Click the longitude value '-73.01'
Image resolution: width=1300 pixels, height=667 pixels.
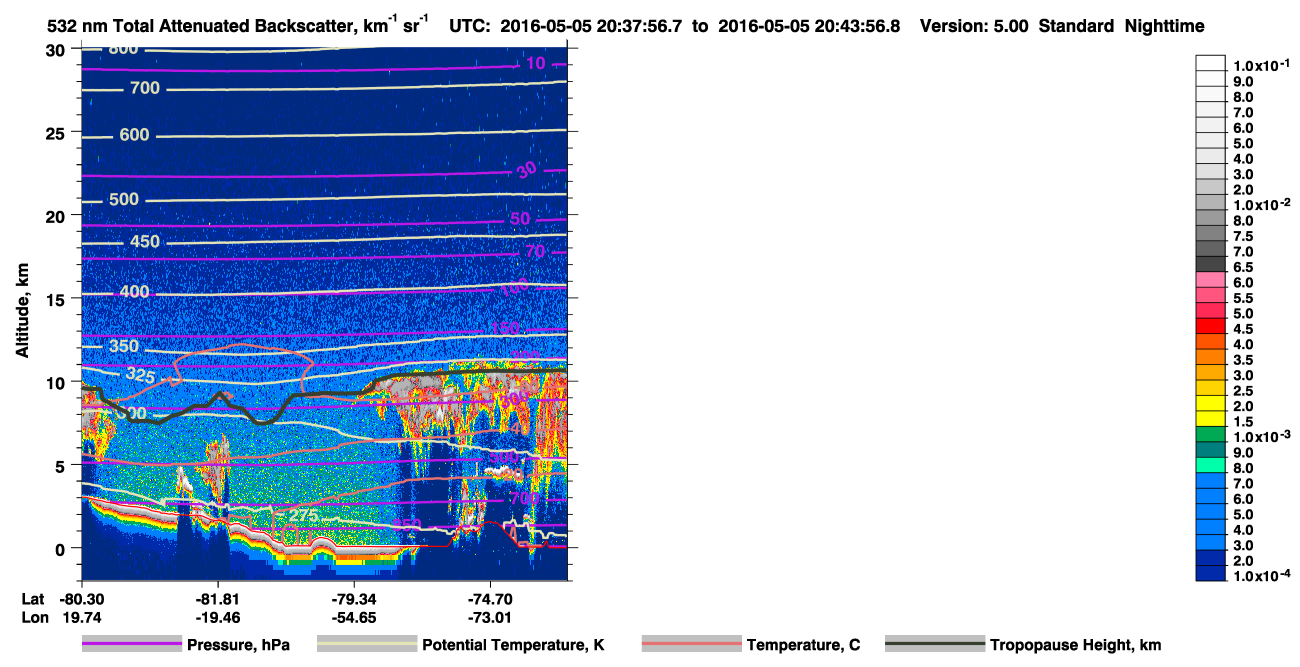490,618
